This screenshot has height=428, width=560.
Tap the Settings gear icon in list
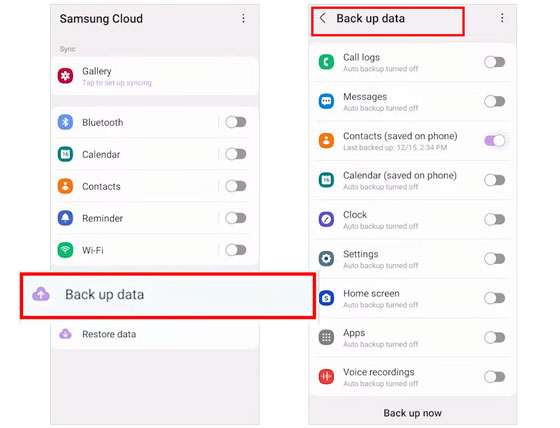pos(326,258)
